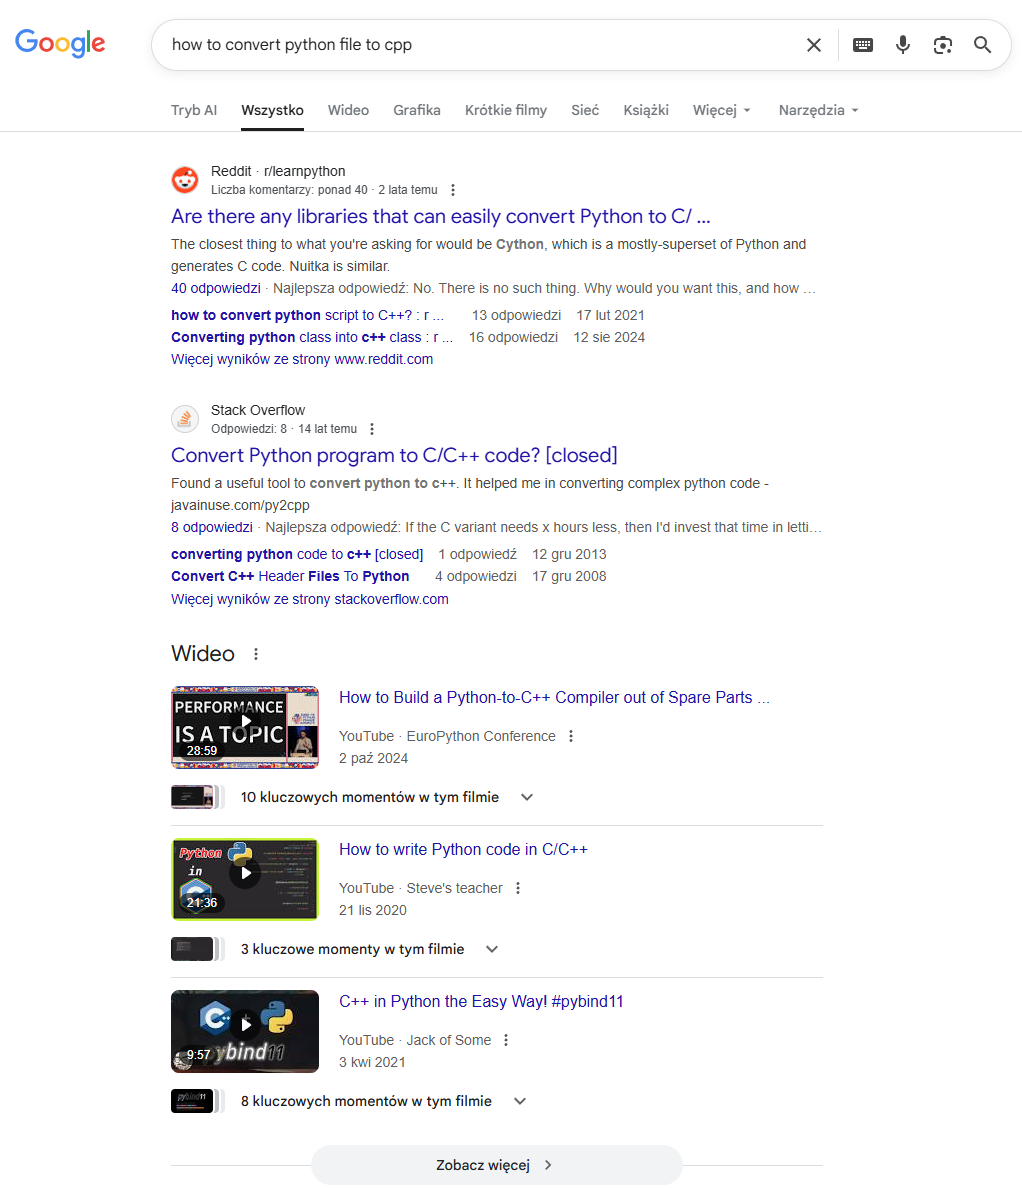Open the Narzędzia dropdown
The image size is (1022, 1188).
pyautogui.click(x=818, y=110)
